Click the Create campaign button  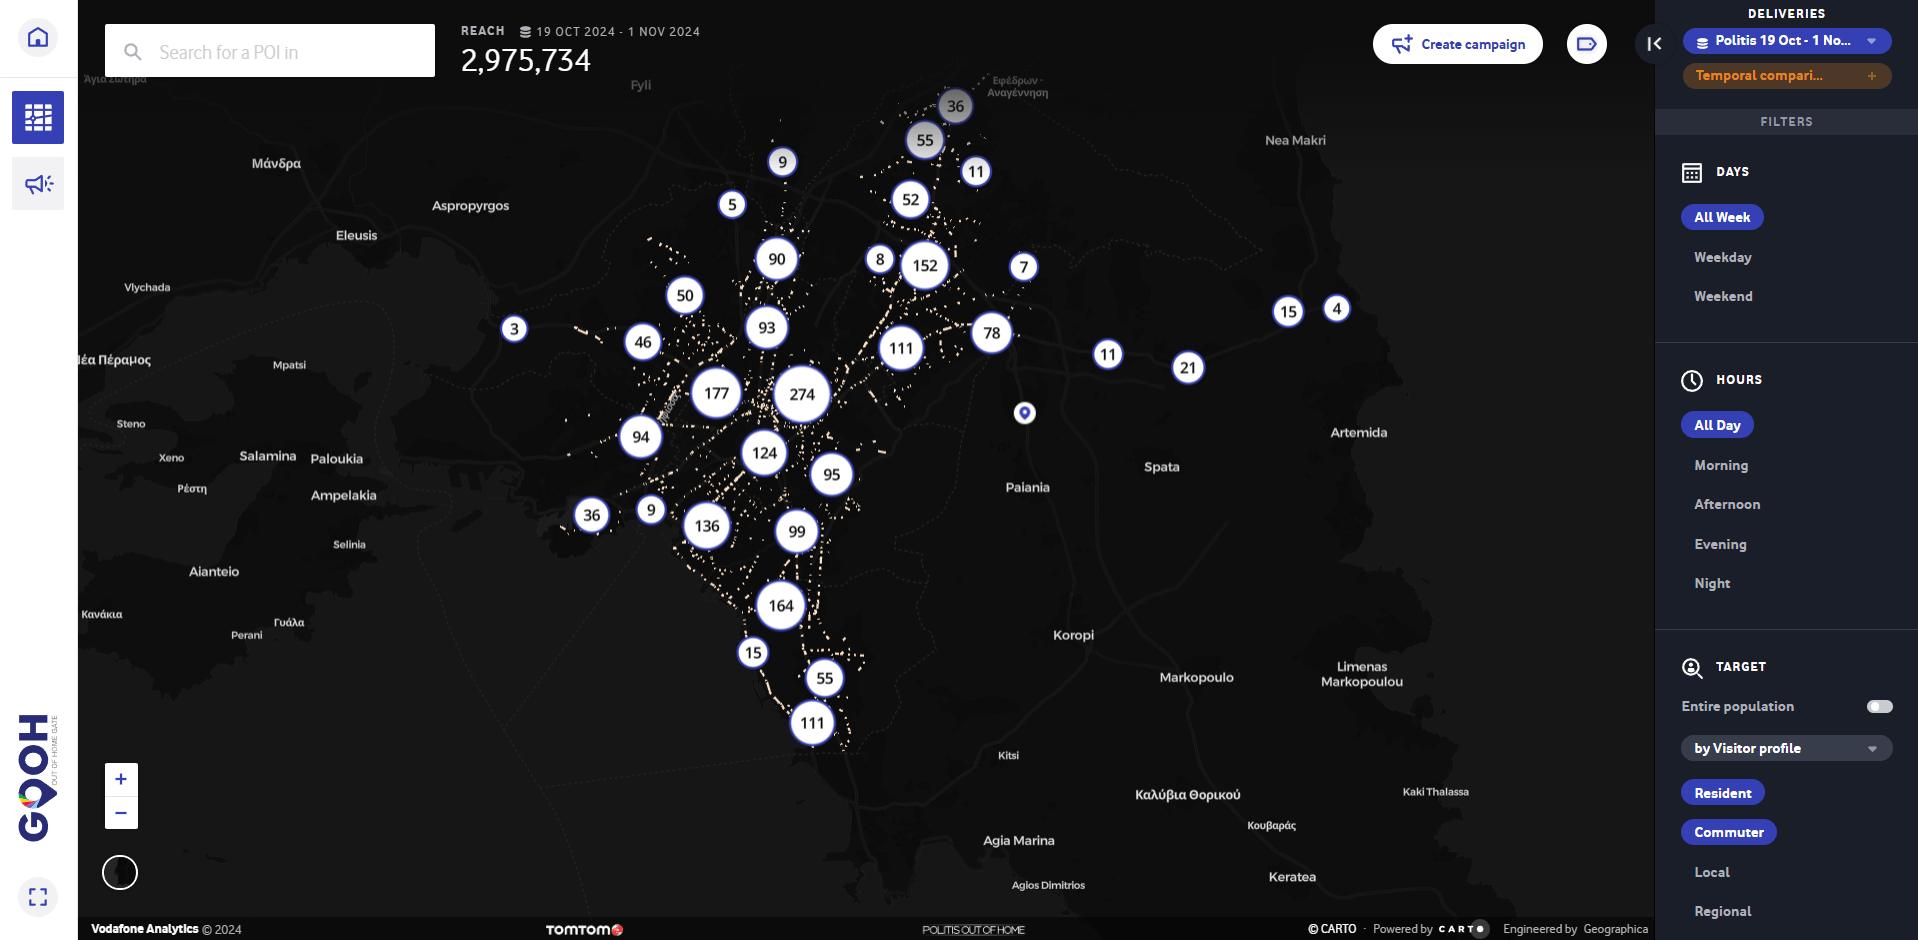(x=1458, y=44)
